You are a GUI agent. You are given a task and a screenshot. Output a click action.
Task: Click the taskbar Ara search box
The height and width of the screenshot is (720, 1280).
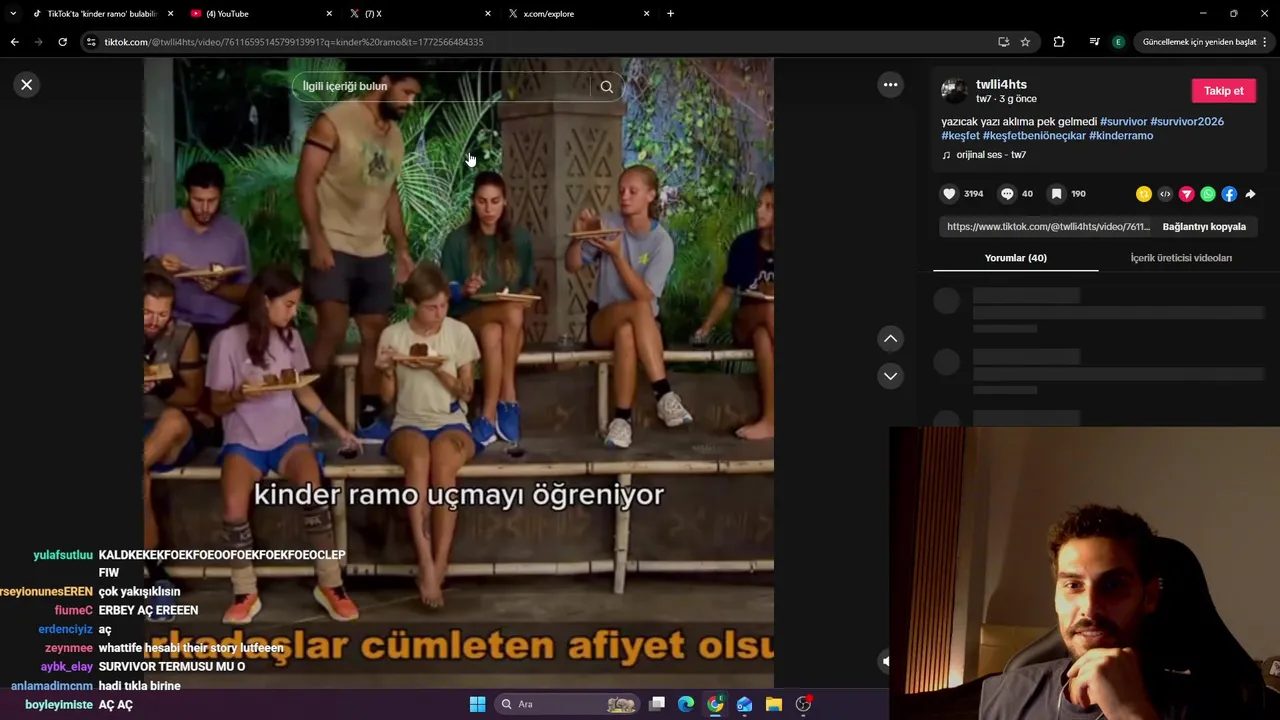tap(567, 704)
